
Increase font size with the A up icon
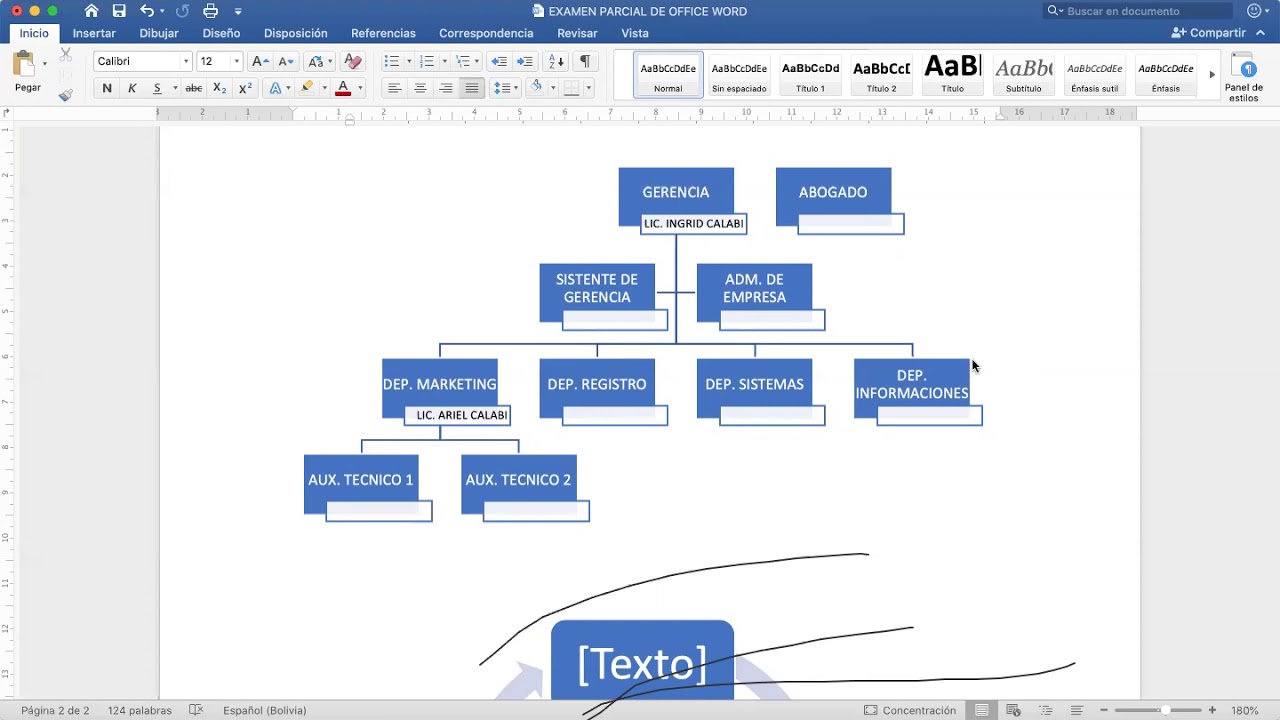tap(259, 61)
